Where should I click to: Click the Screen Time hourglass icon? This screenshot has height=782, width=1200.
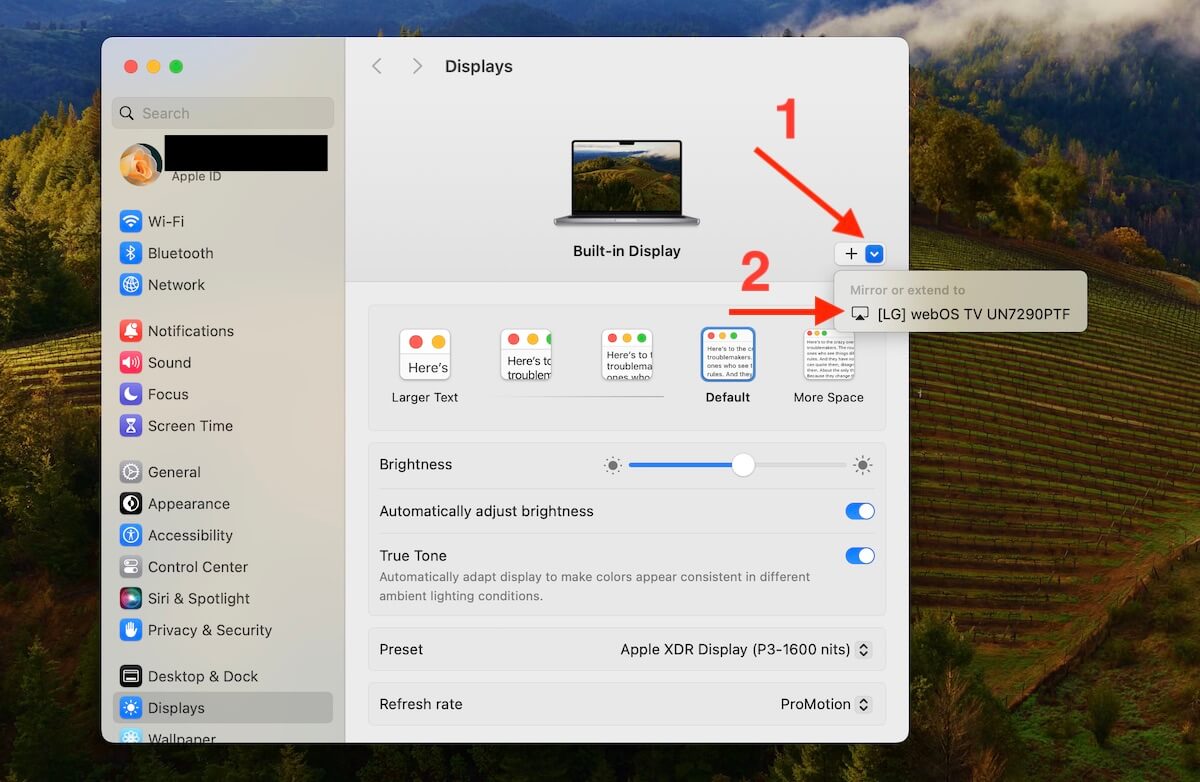pyautogui.click(x=131, y=426)
